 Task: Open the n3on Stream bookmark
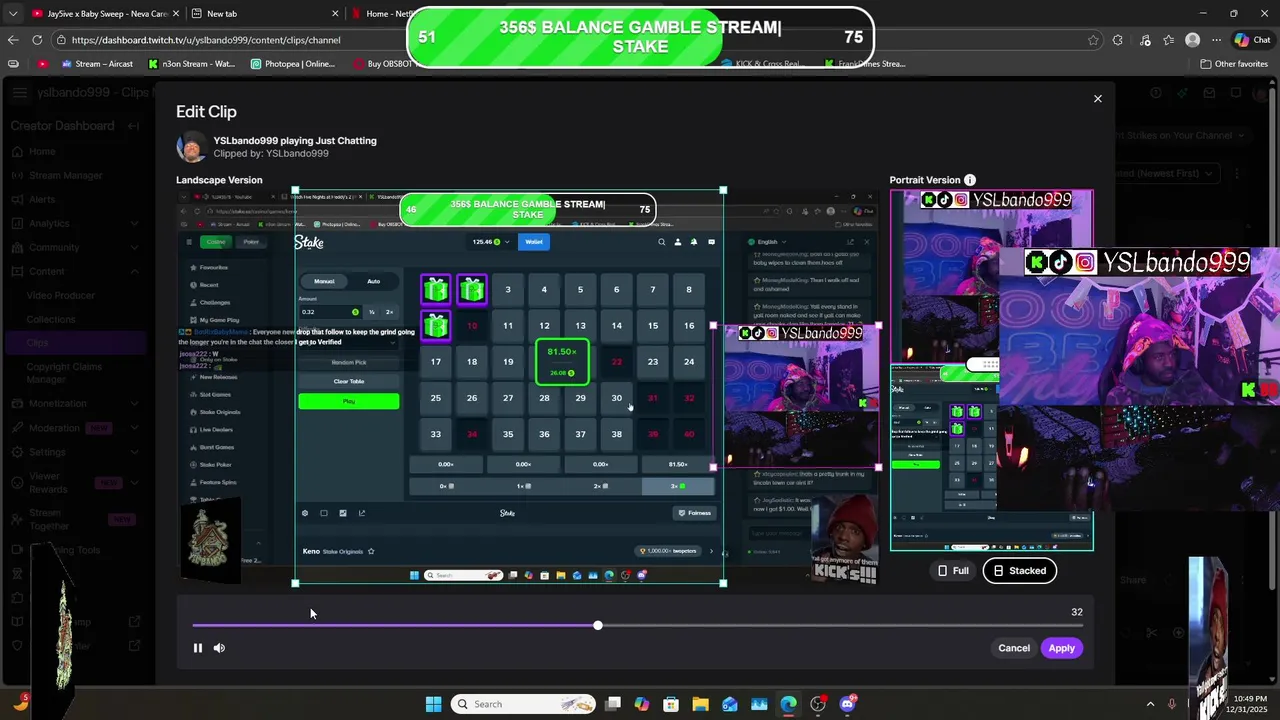(192, 64)
